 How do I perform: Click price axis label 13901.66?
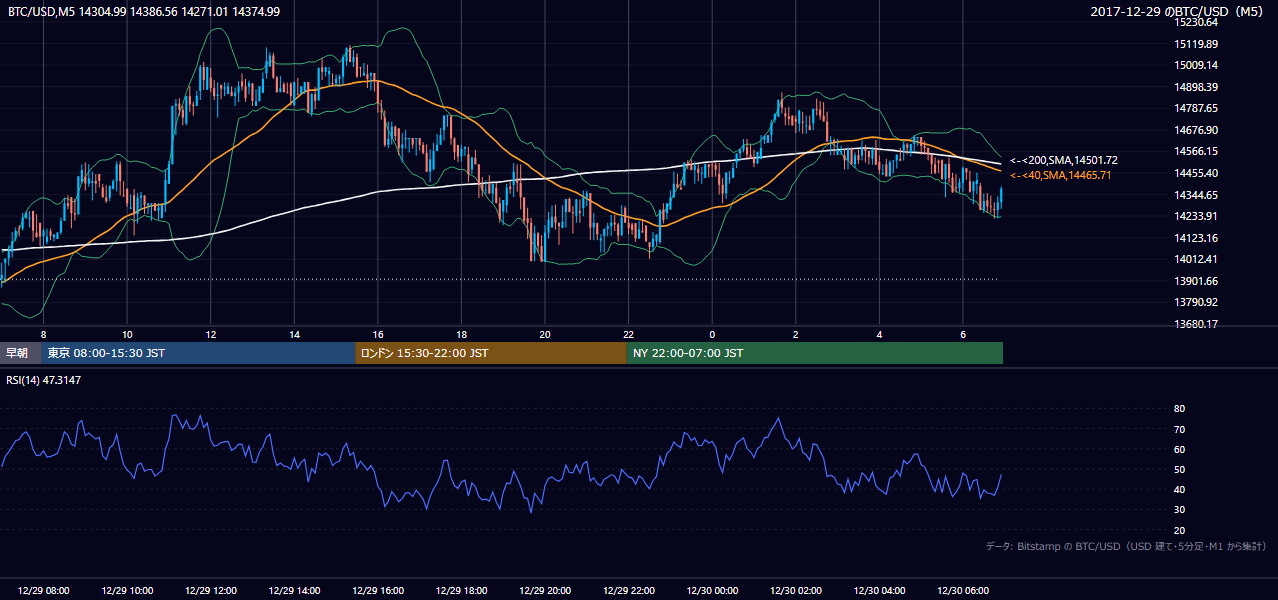(x=1195, y=281)
